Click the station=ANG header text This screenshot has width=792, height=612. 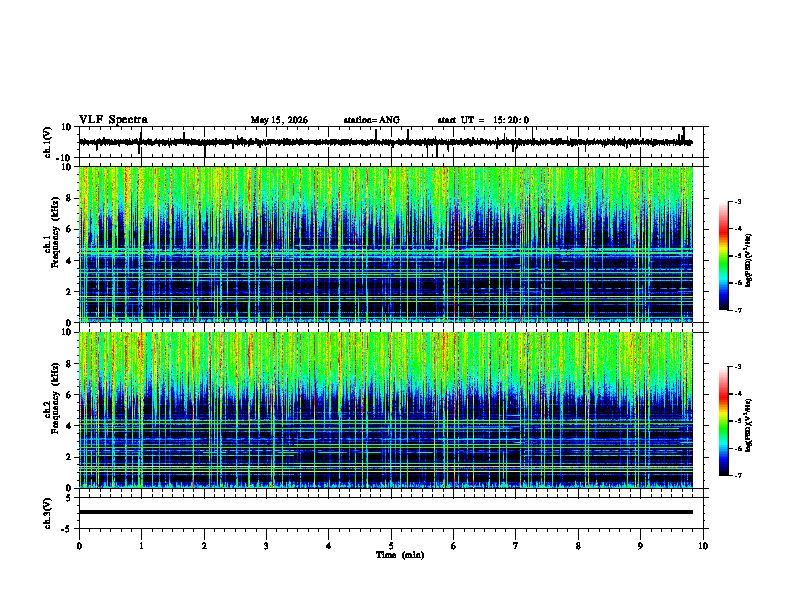coord(372,120)
